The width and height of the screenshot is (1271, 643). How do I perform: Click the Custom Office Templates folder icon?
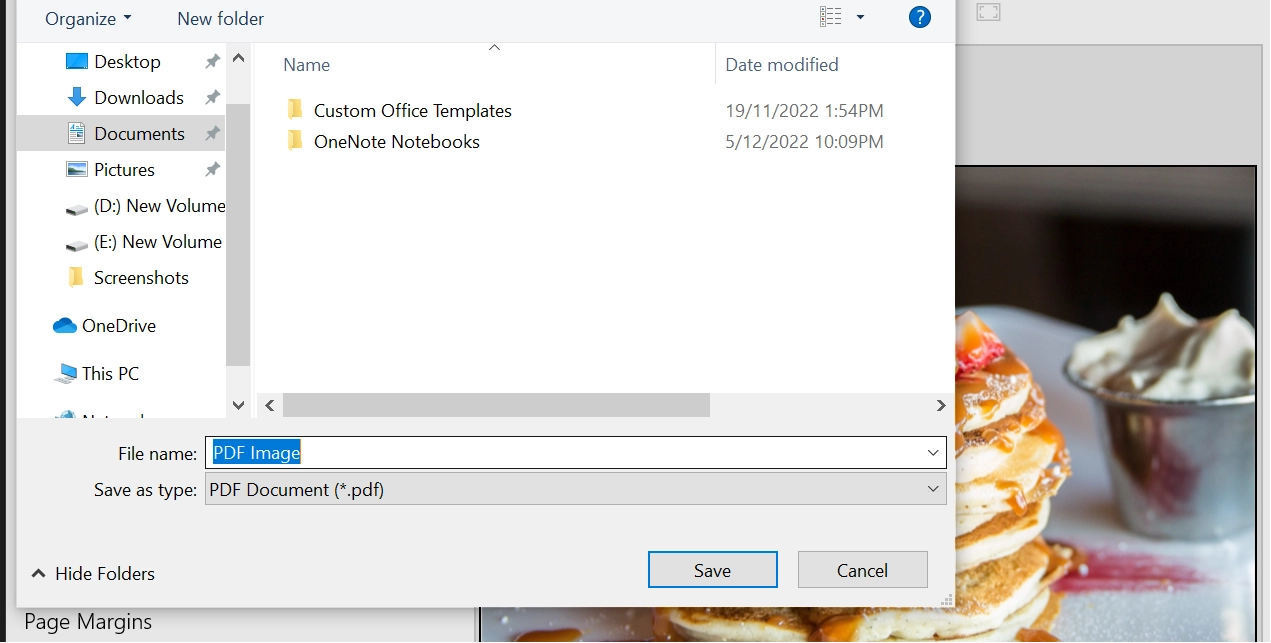point(295,109)
